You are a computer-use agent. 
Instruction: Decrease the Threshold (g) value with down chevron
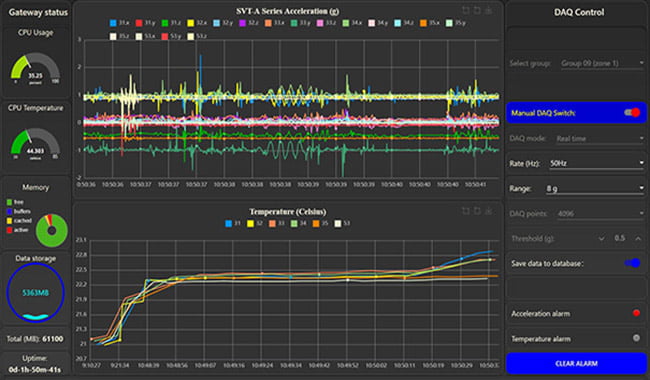point(601,238)
